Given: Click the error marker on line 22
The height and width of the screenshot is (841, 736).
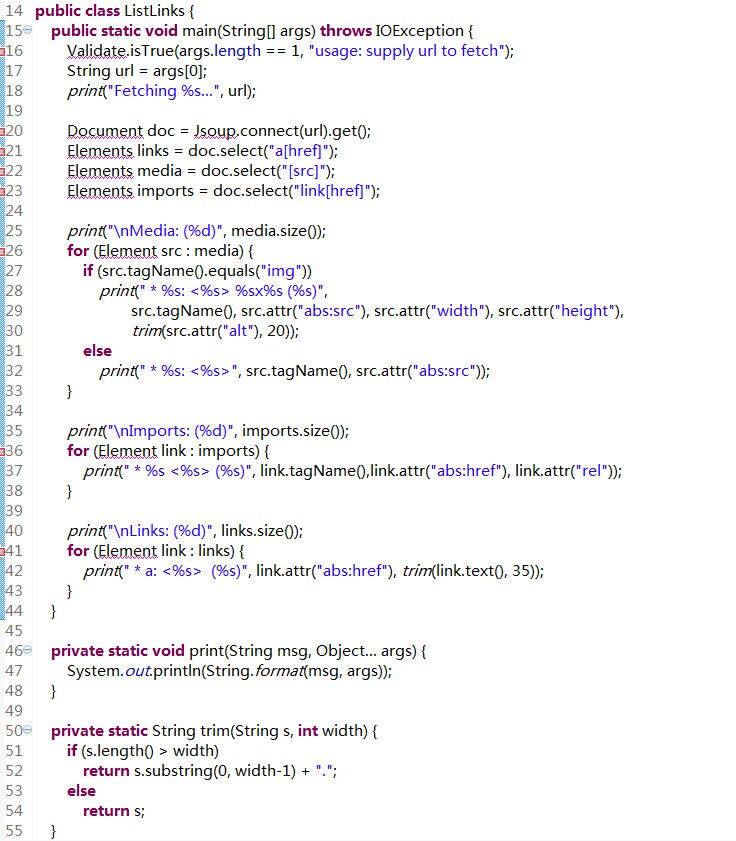Looking at the screenshot, I should tap(2, 172).
